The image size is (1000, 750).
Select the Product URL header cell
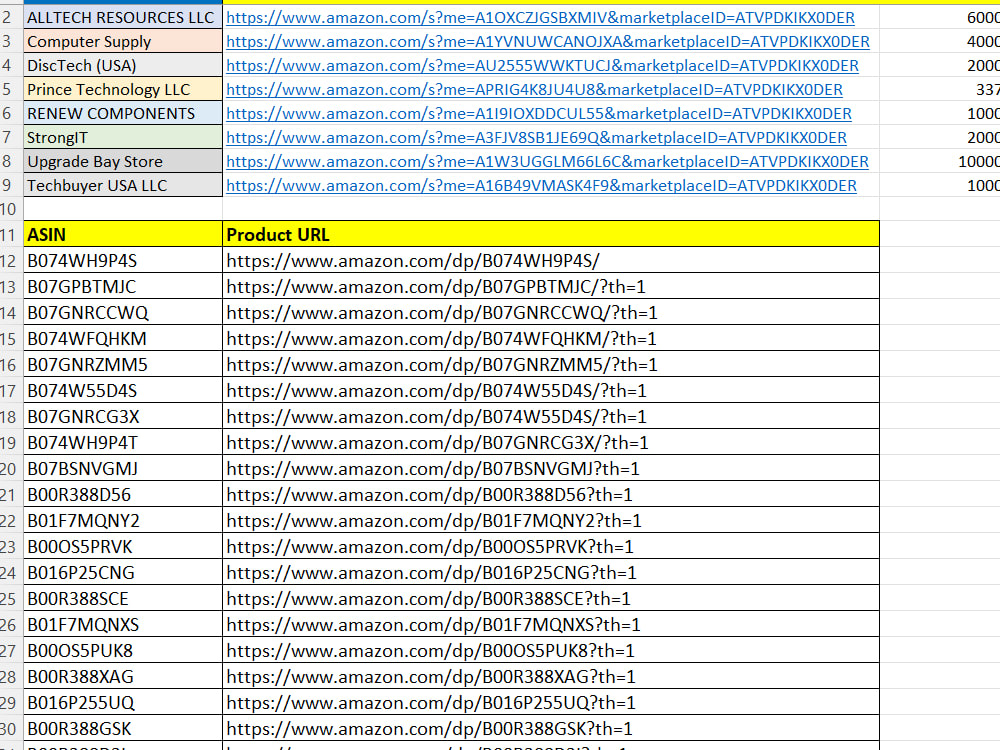click(551, 235)
